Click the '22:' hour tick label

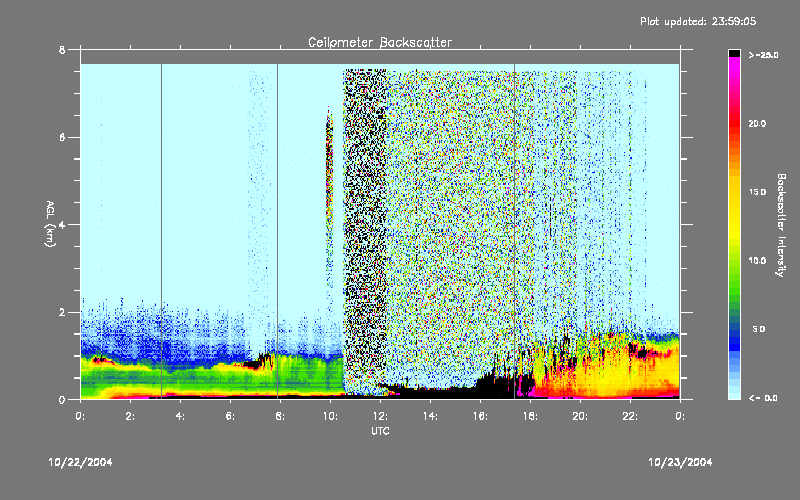[630, 416]
